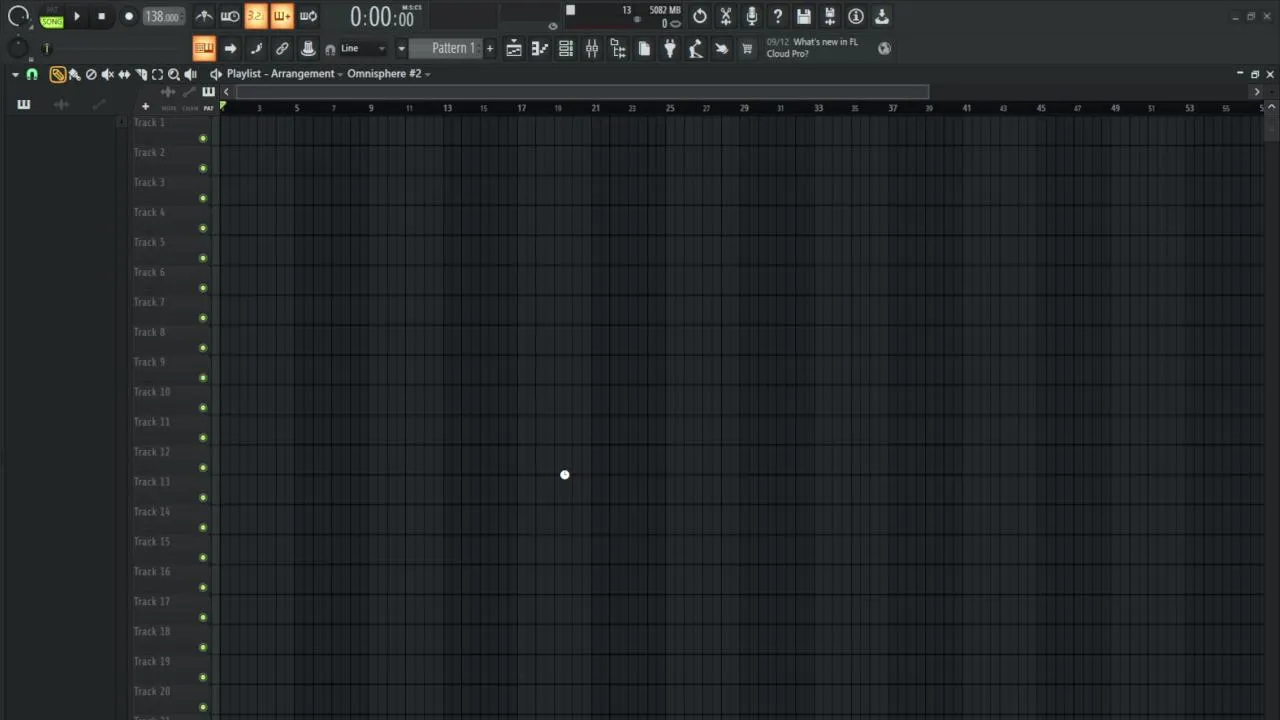Enable typing keyboard to piano toggle

coord(204,48)
